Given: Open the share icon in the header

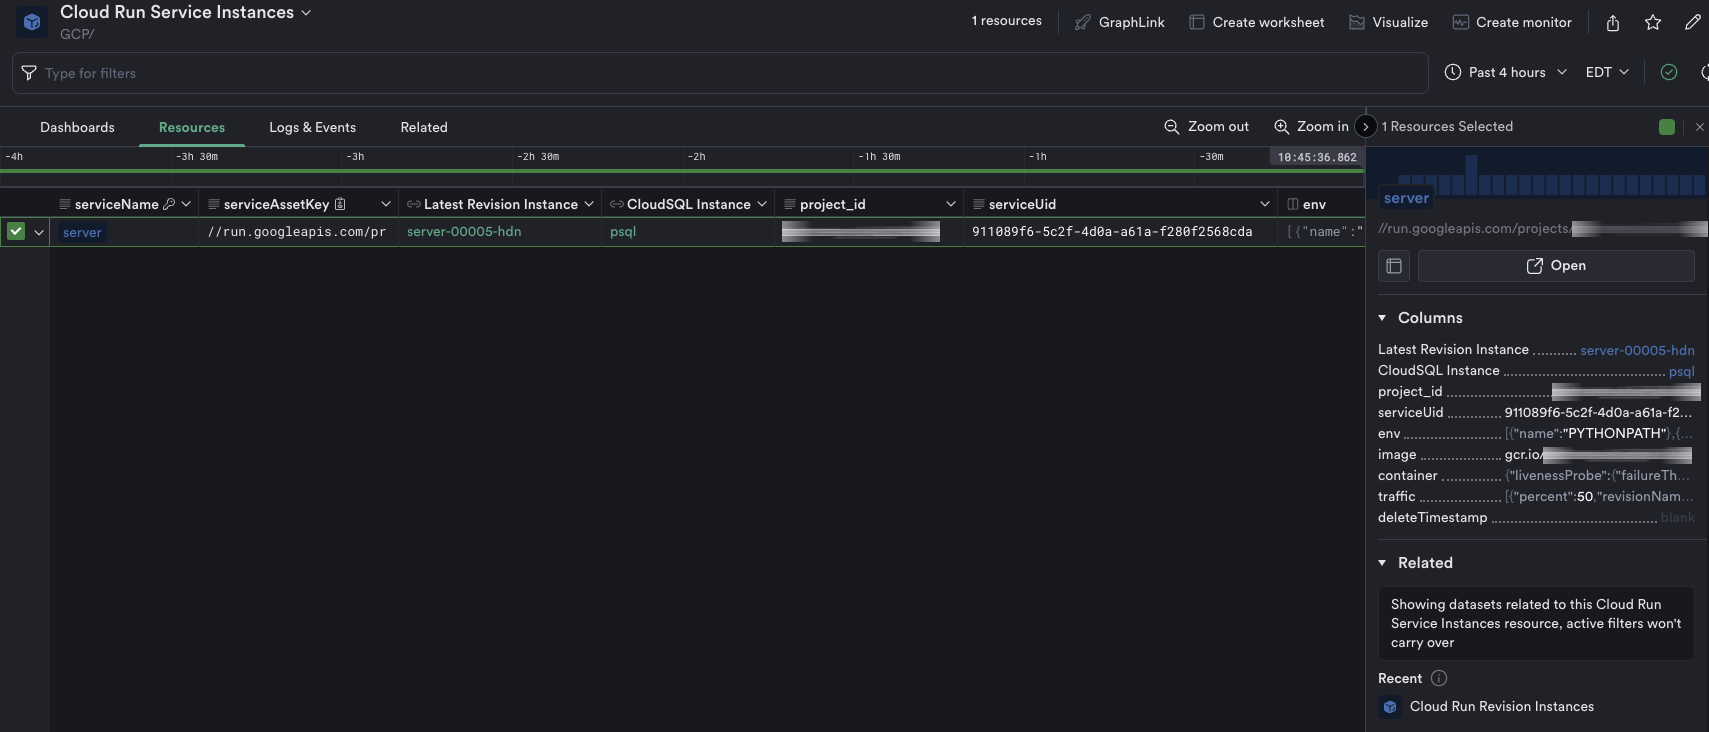Looking at the screenshot, I should click(1613, 22).
